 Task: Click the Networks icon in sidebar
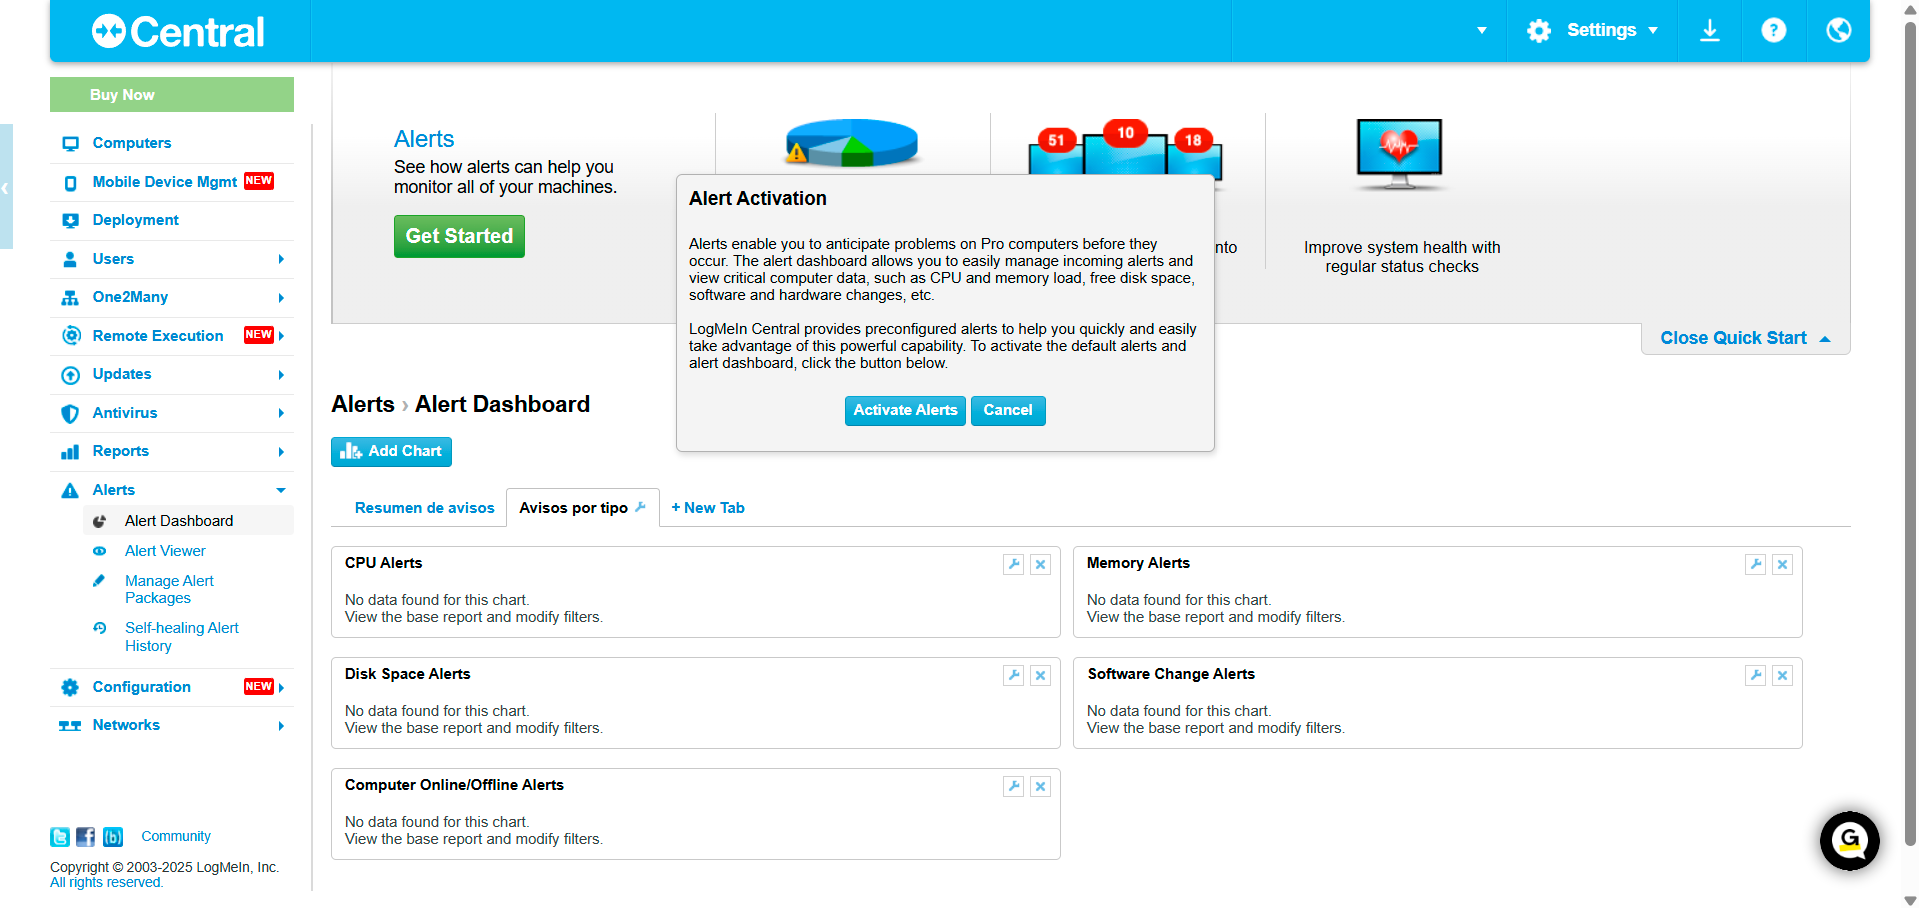pyautogui.click(x=70, y=726)
